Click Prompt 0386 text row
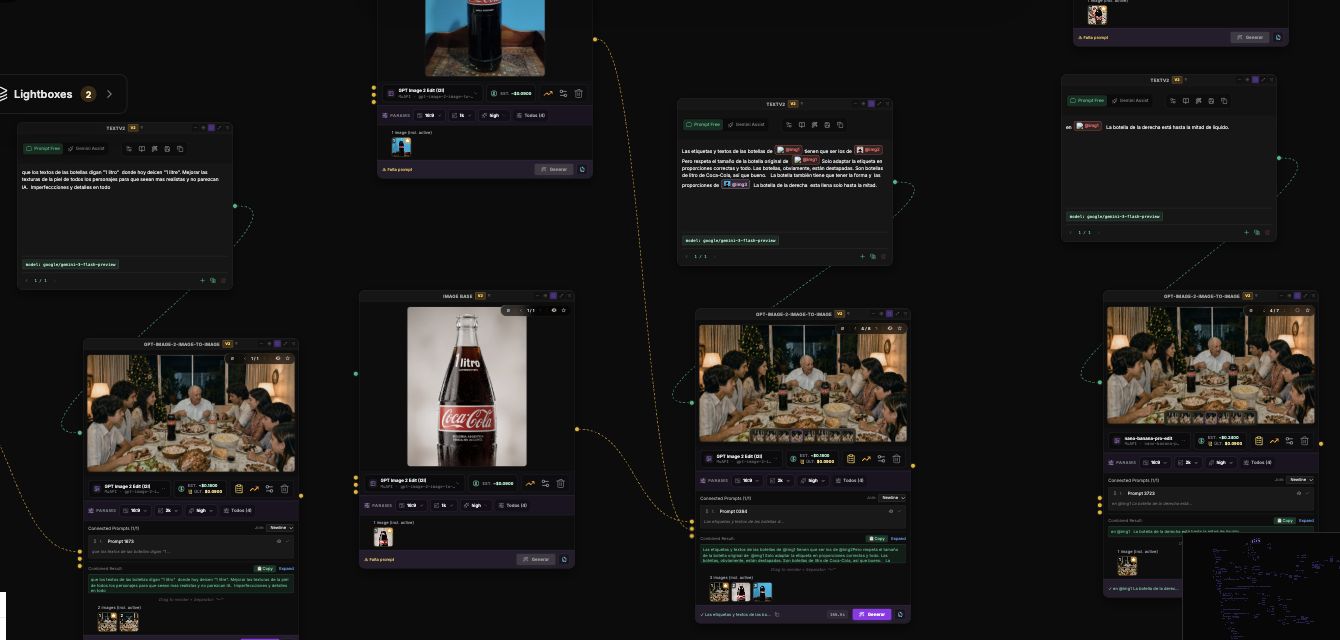 [805, 516]
